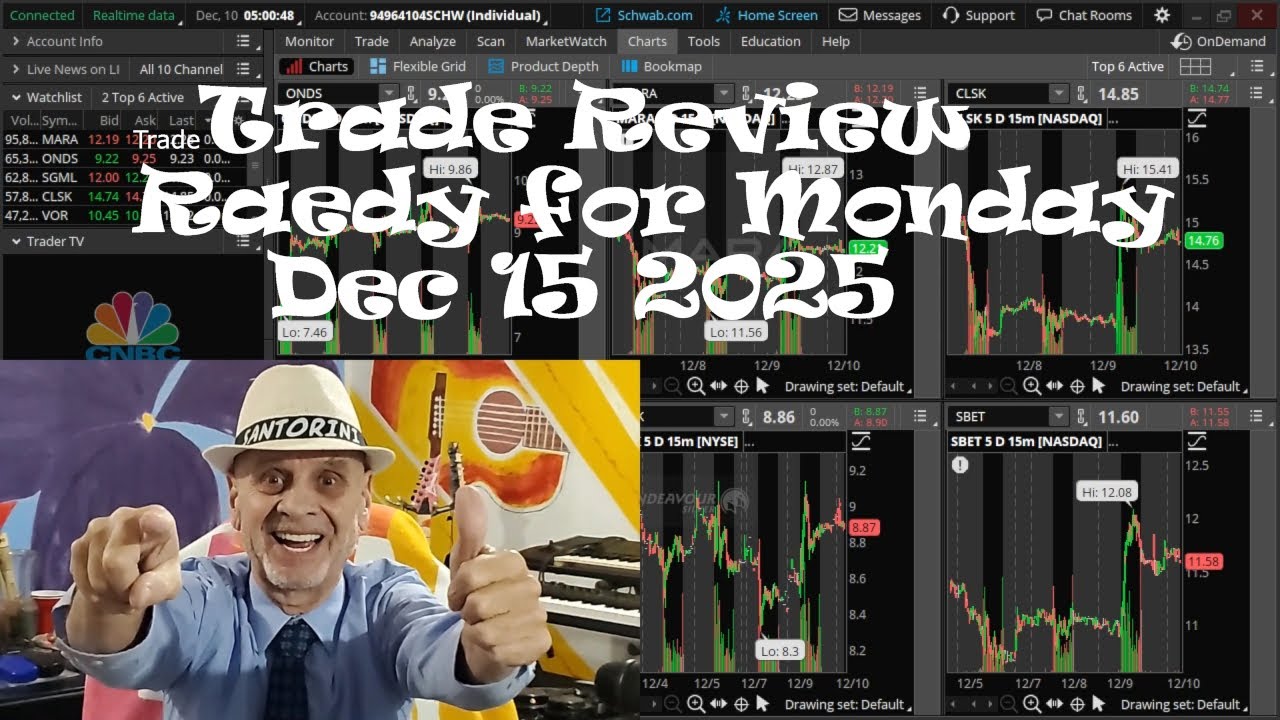This screenshot has height=720, width=1280.
Task: Select crosshair cursor on the CLSK chart
Action: 1077,386
